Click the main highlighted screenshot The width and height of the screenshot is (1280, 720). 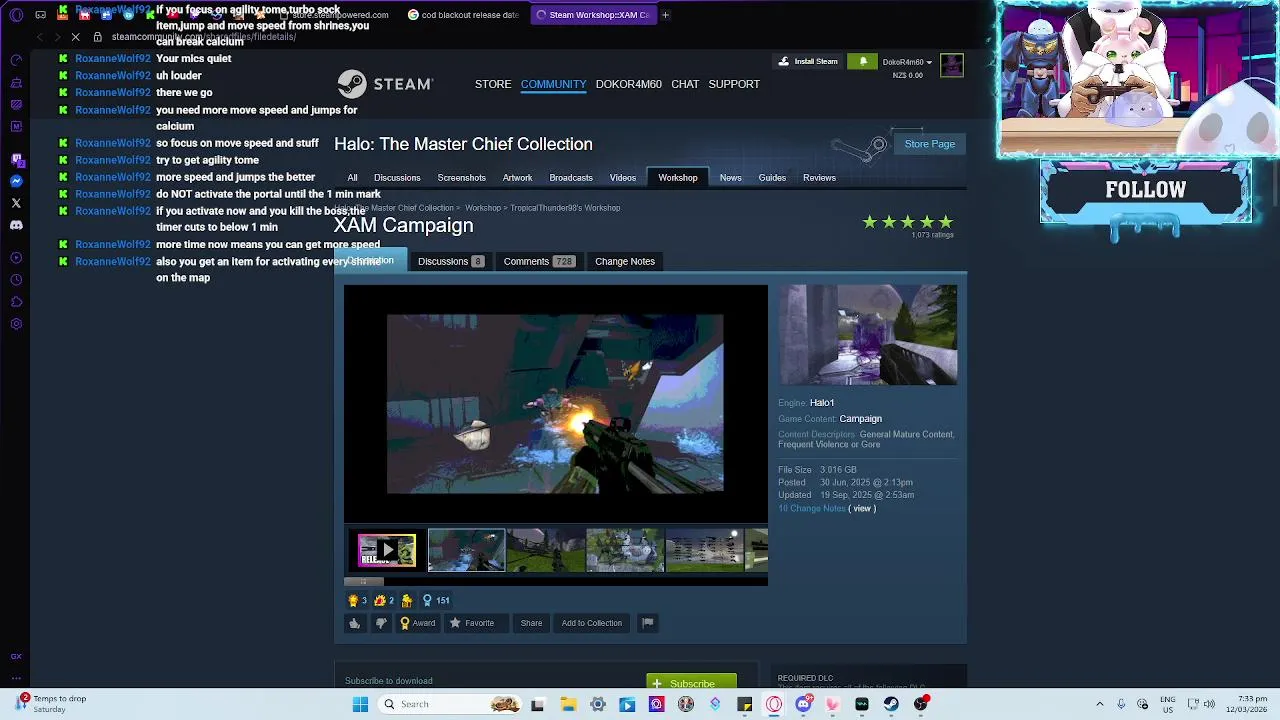[x=555, y=404]
